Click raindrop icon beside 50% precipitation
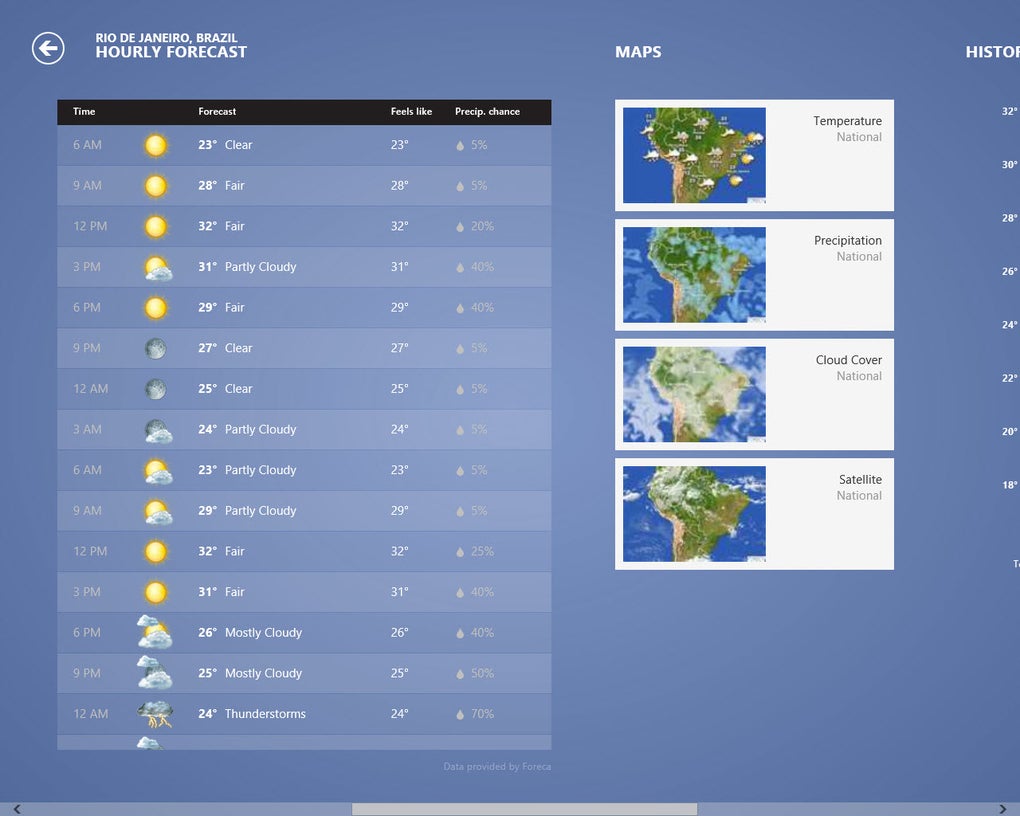 click(x=460, y=674)
